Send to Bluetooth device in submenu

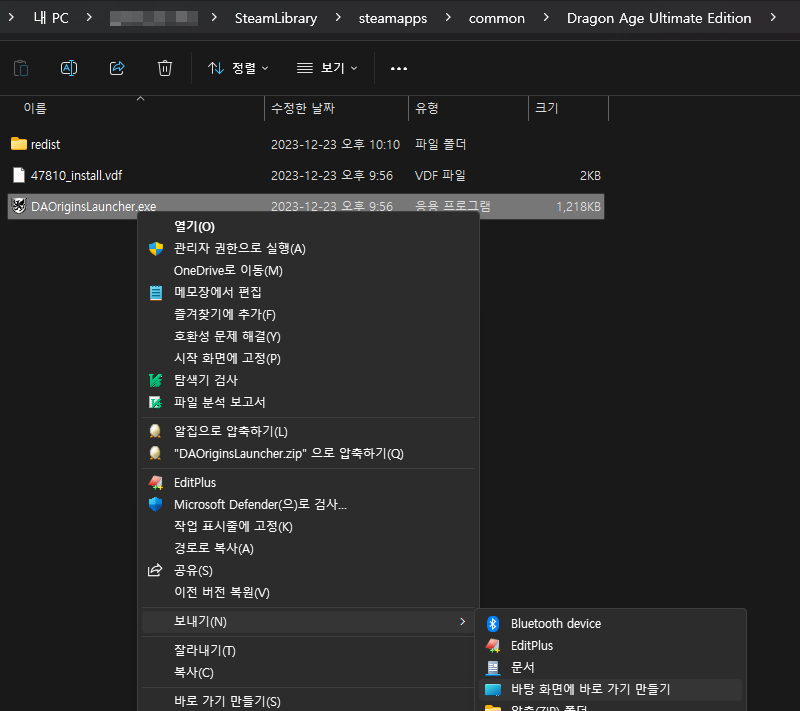tap(610, 624)
